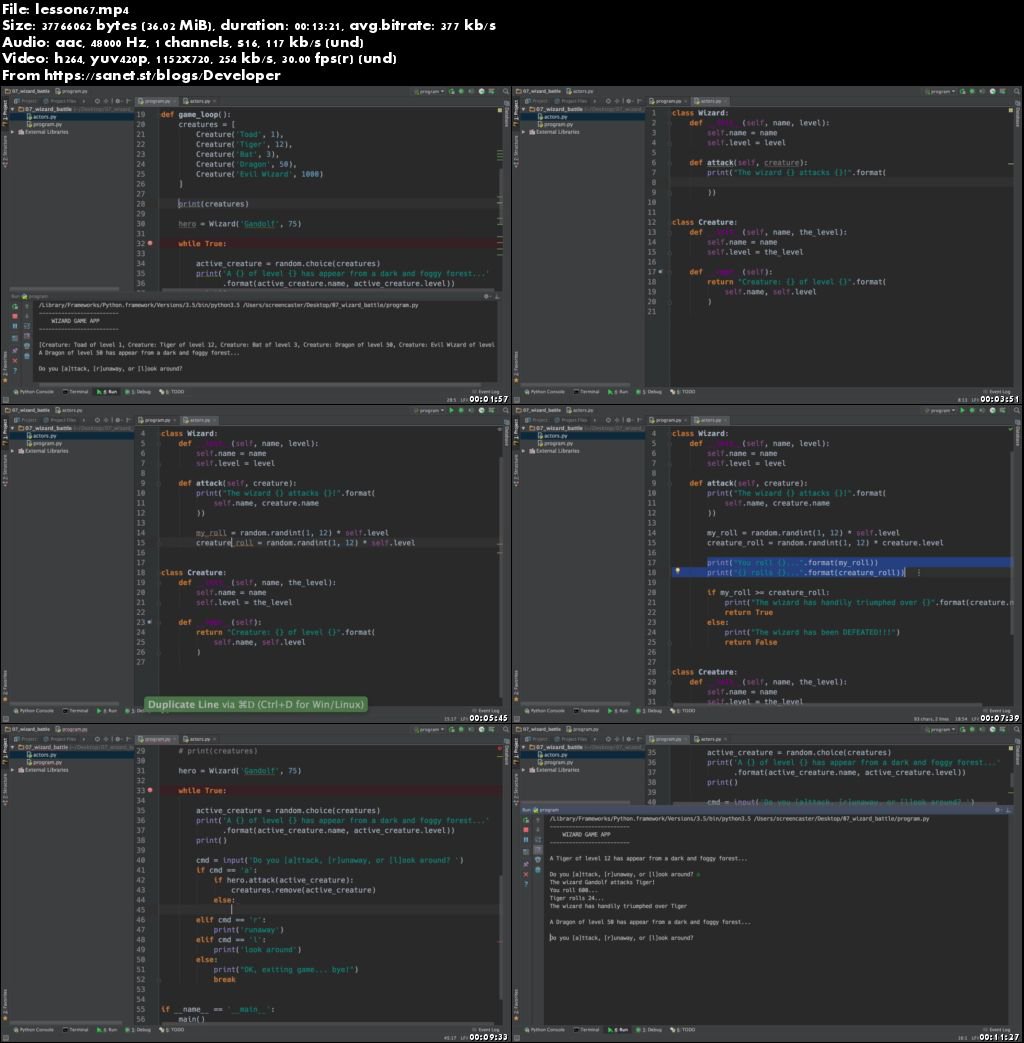Expand External Libraries in the 00:07:39 frame's project tree
The width and height of the screenshot is (1024, 1043).
(x=524, y=451)
